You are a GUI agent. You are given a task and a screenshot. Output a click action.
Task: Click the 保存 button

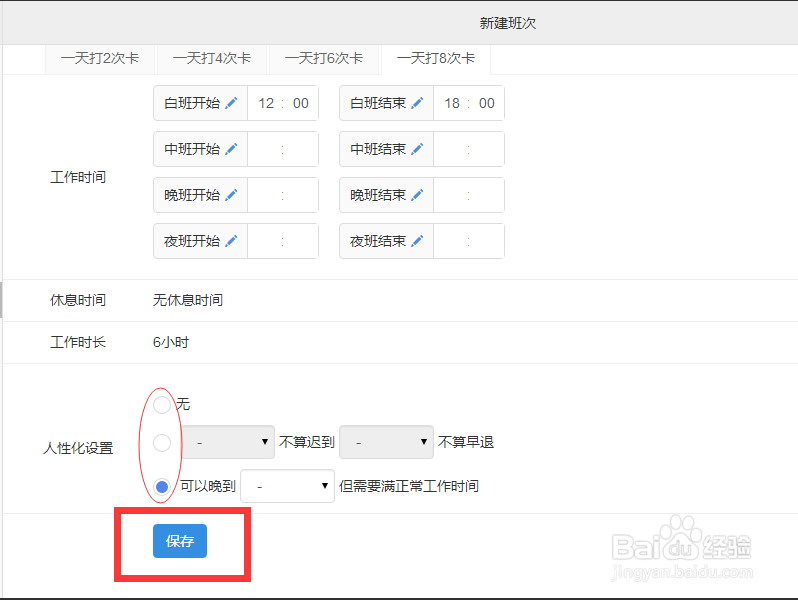tap(180, 541)
